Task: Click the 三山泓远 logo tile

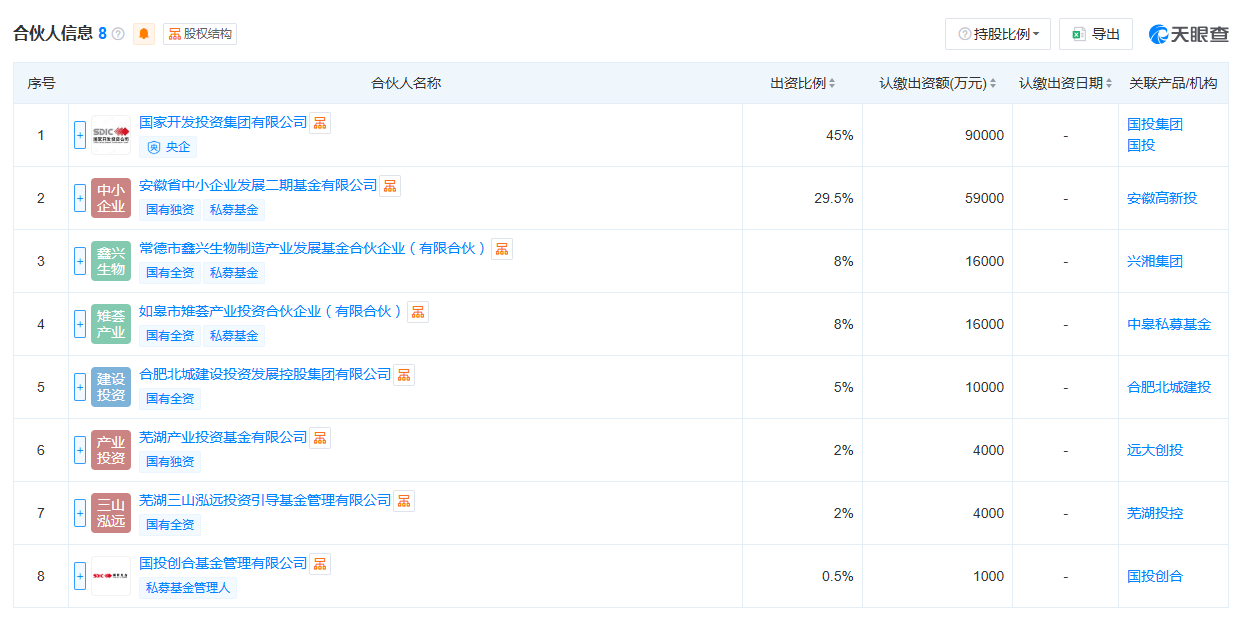Action: [x=111, y=513]
